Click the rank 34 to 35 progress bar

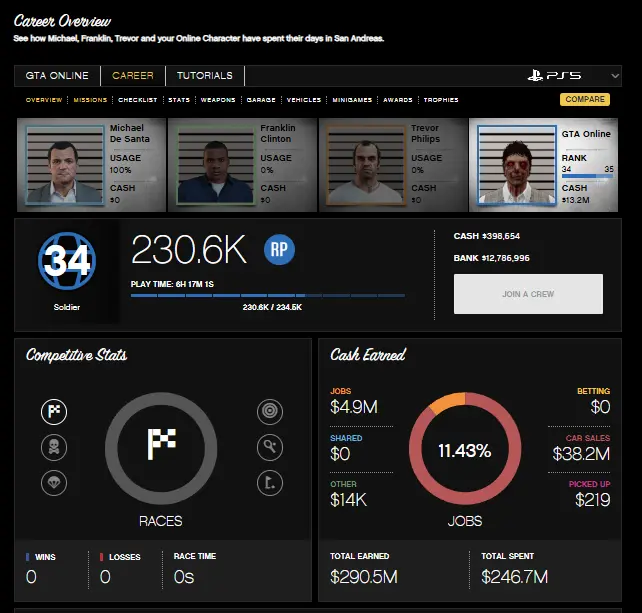pyautogui.click(x=588, y=176)
